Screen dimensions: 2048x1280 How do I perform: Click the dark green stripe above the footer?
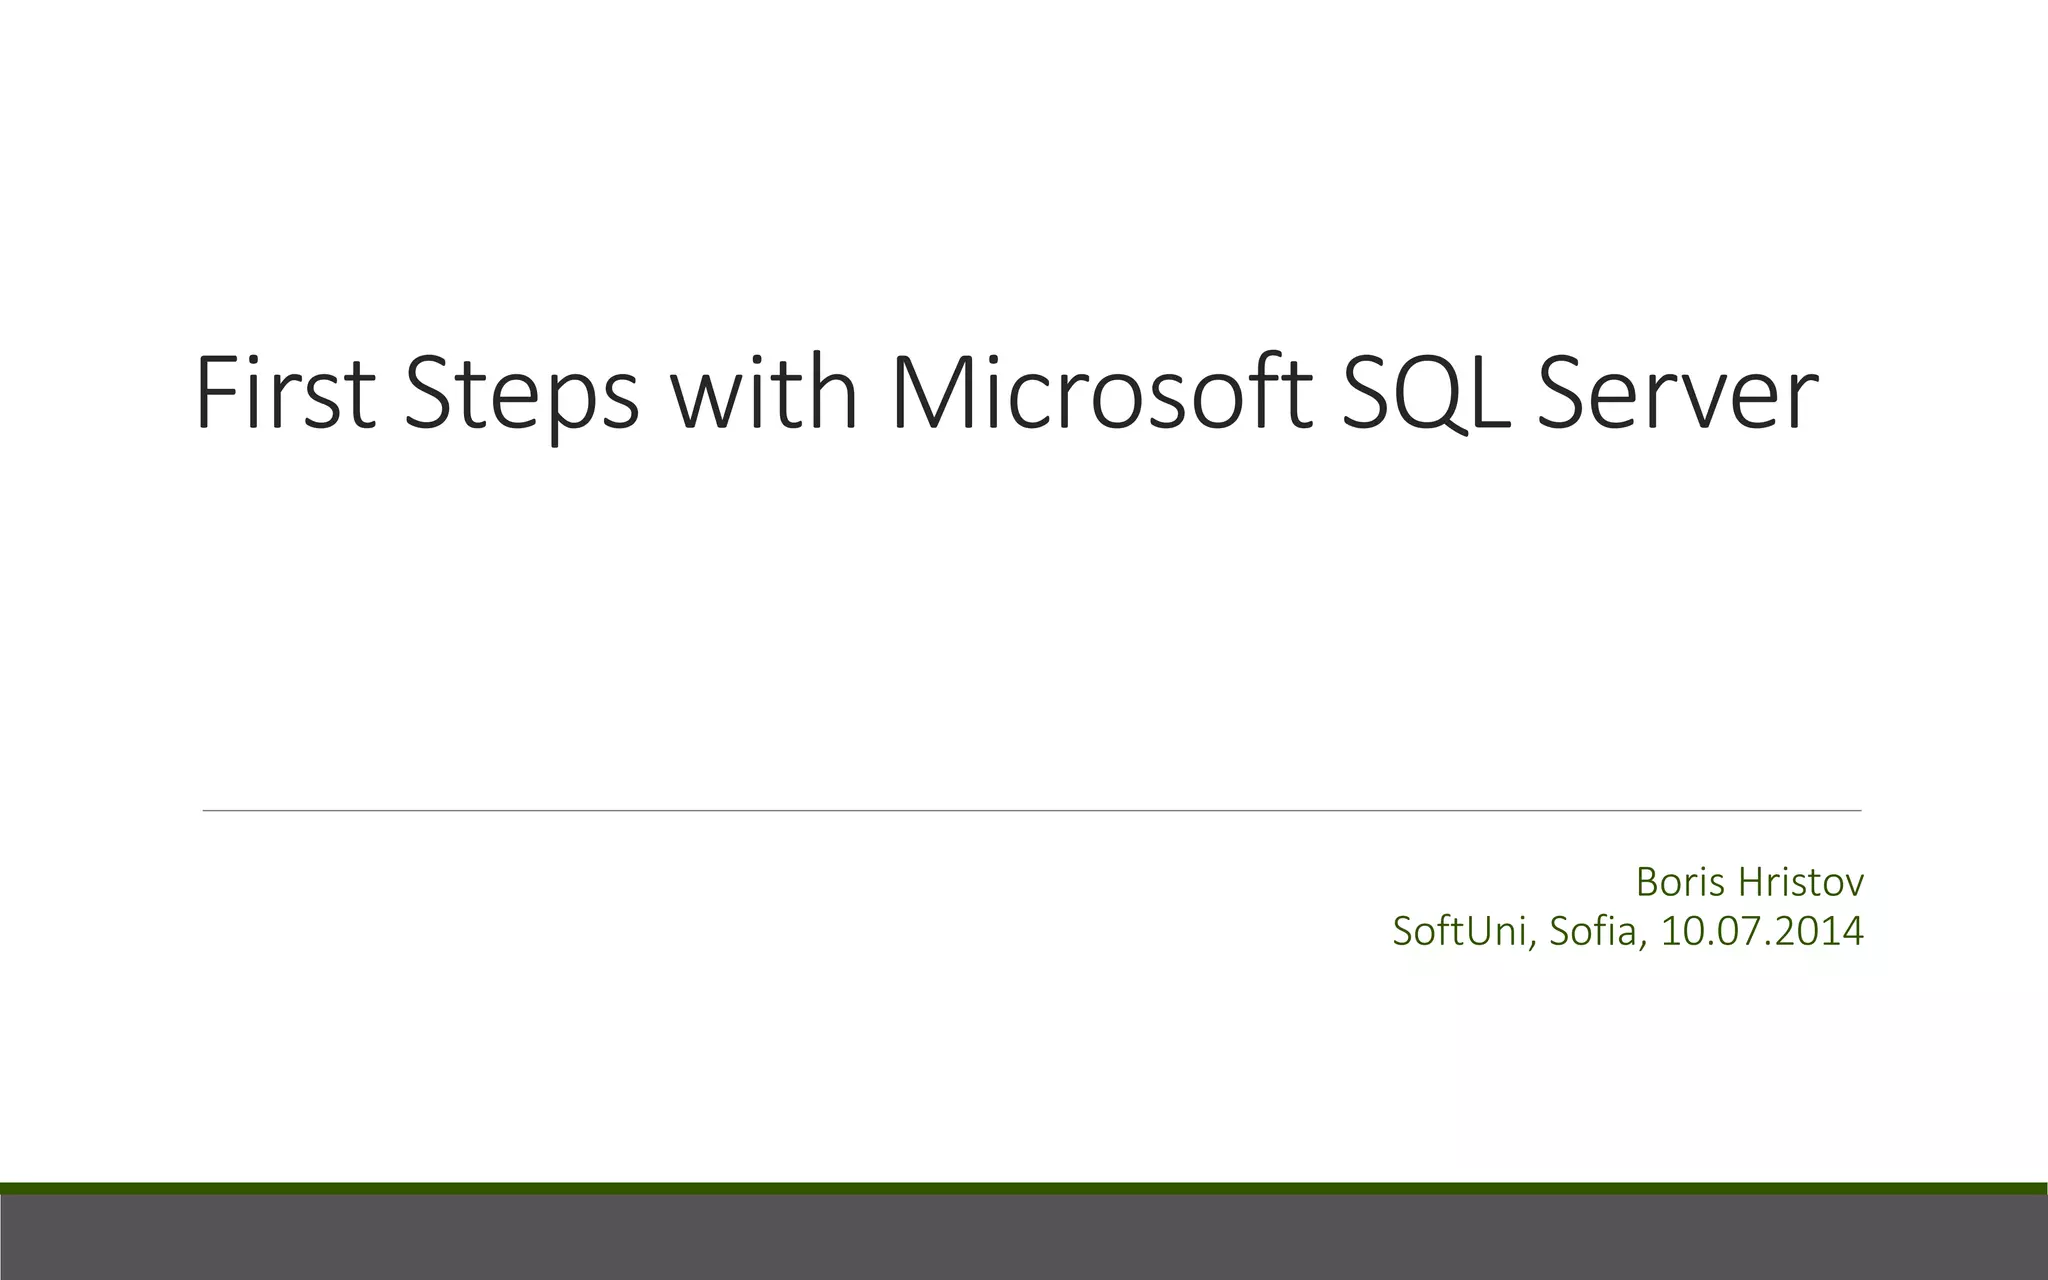click(1024, 1188)
